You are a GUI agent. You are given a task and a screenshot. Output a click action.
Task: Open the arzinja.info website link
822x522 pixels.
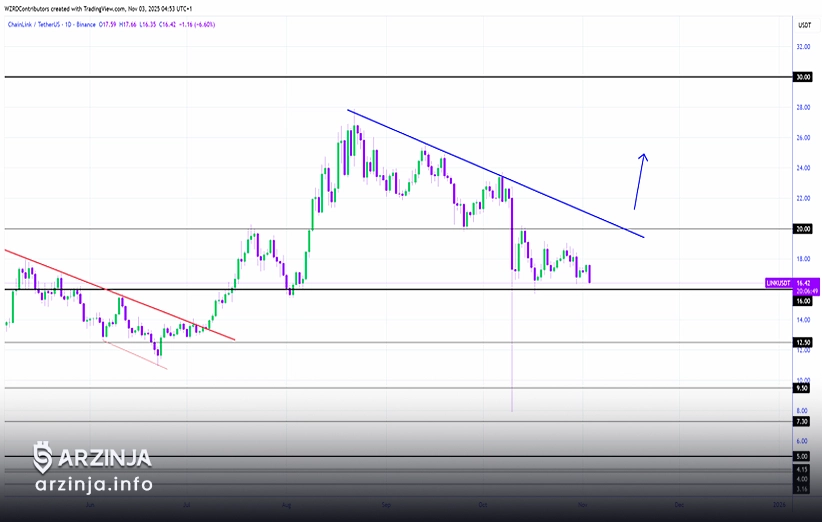(93, 485)
